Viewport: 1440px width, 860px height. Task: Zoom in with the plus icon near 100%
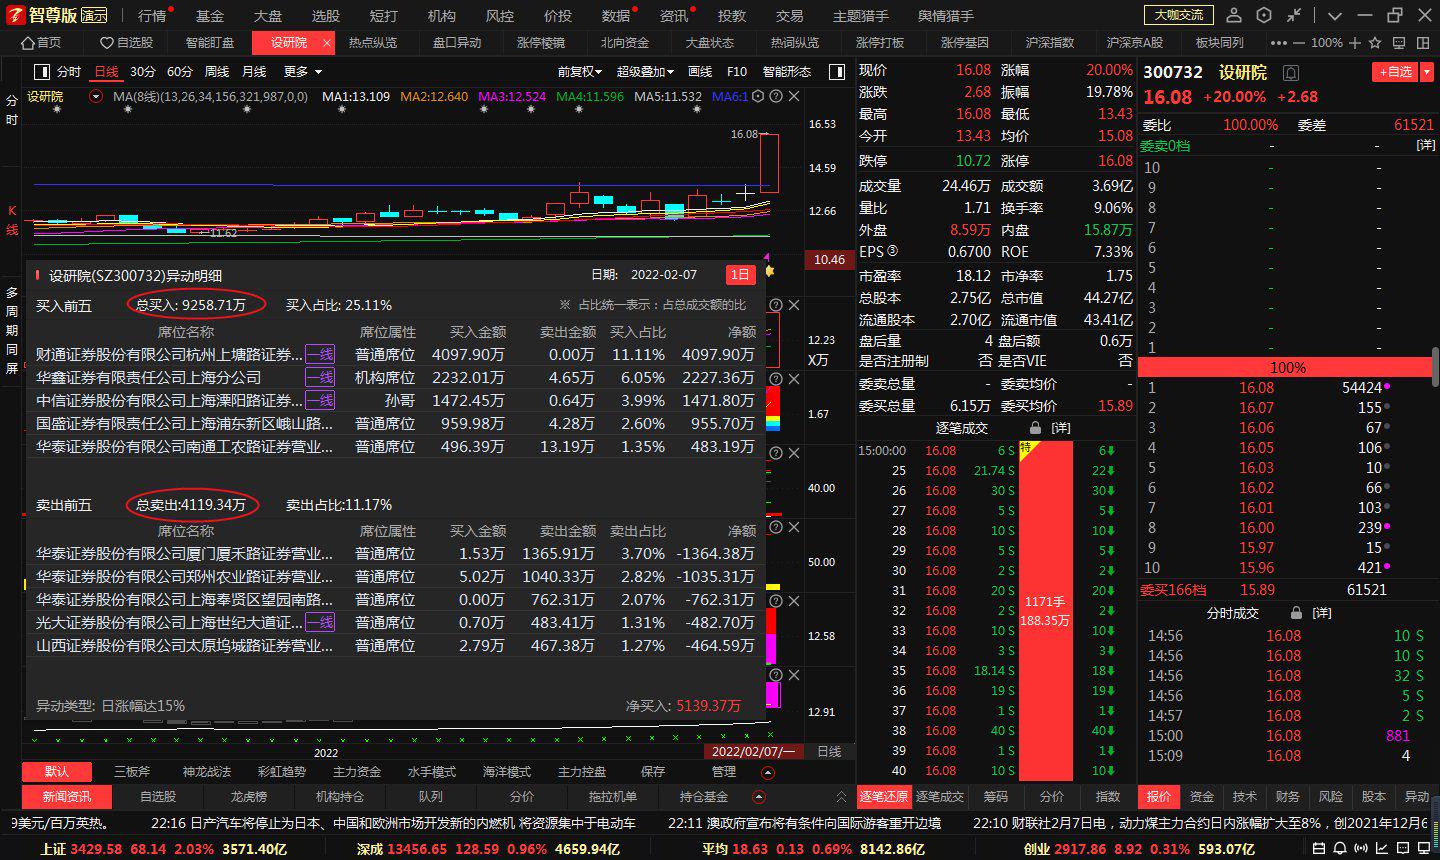(1355, 43)
